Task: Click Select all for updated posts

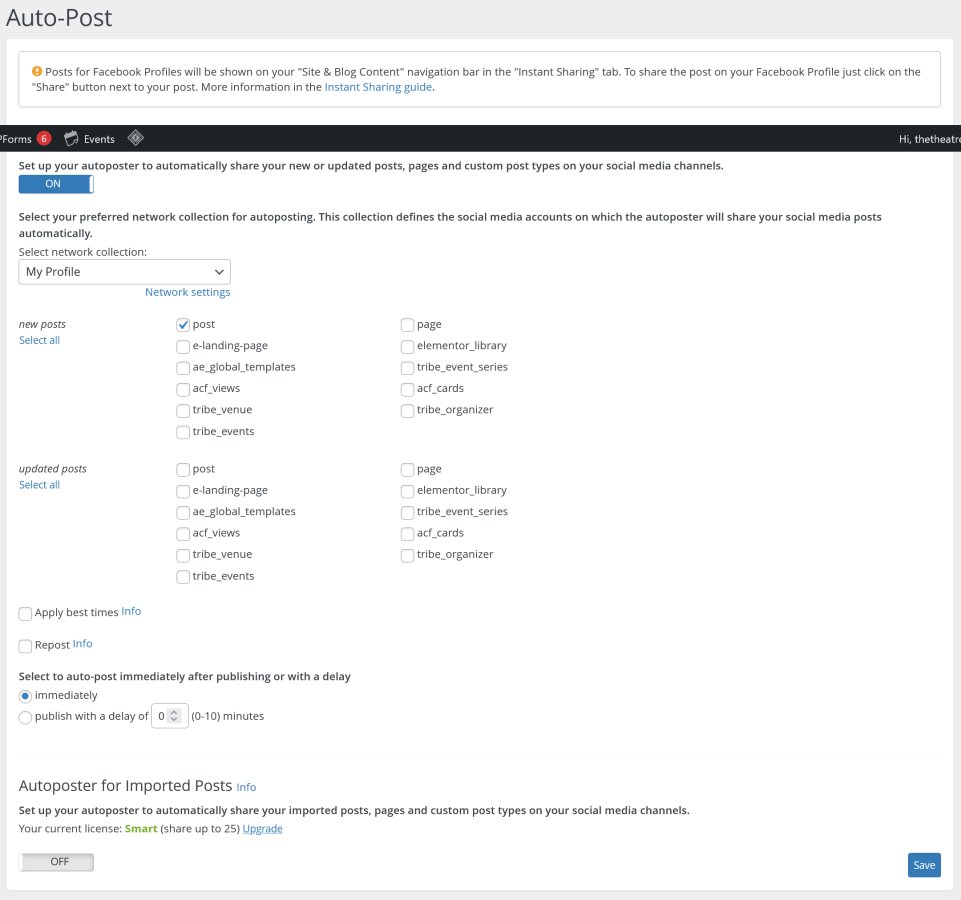Action: (x=39, y=485)
